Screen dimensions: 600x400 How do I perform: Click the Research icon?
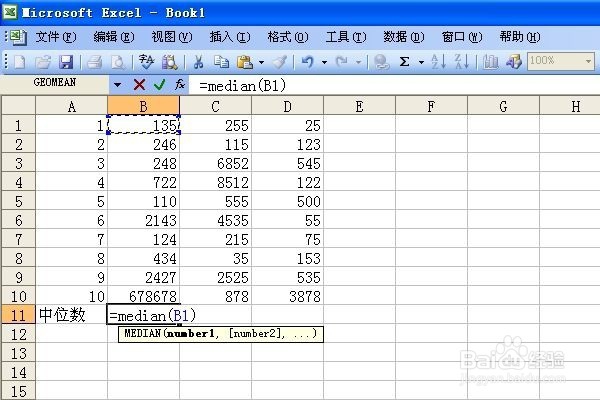point(170,61)
